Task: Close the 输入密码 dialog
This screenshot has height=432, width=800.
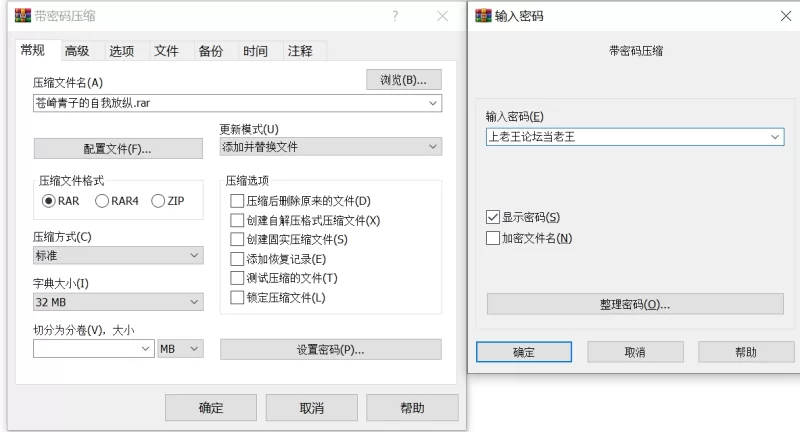Action: [x=785, y=17]
